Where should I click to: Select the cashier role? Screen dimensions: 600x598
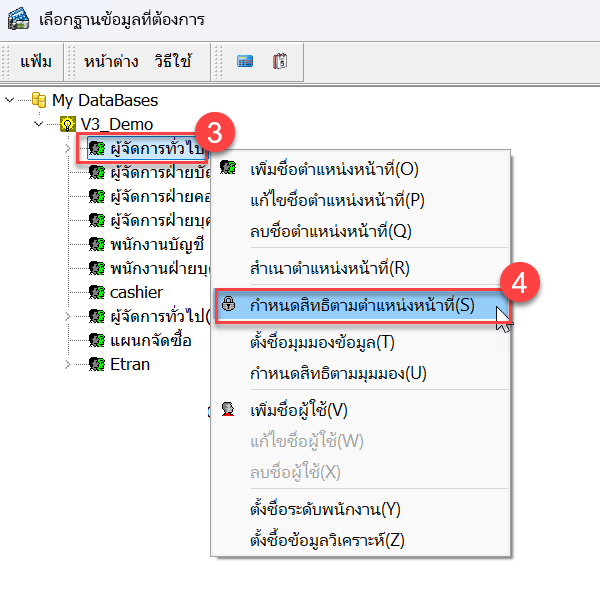point(136,292)
